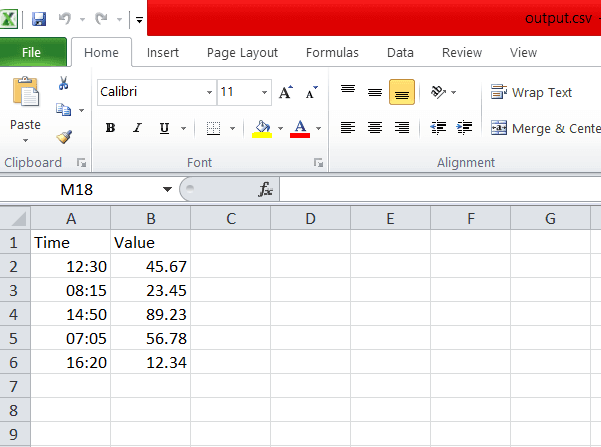The height and width of the screenshot is (447, 601).
Task: Open the Data ribbon tab
Action: tap(400, 53)
